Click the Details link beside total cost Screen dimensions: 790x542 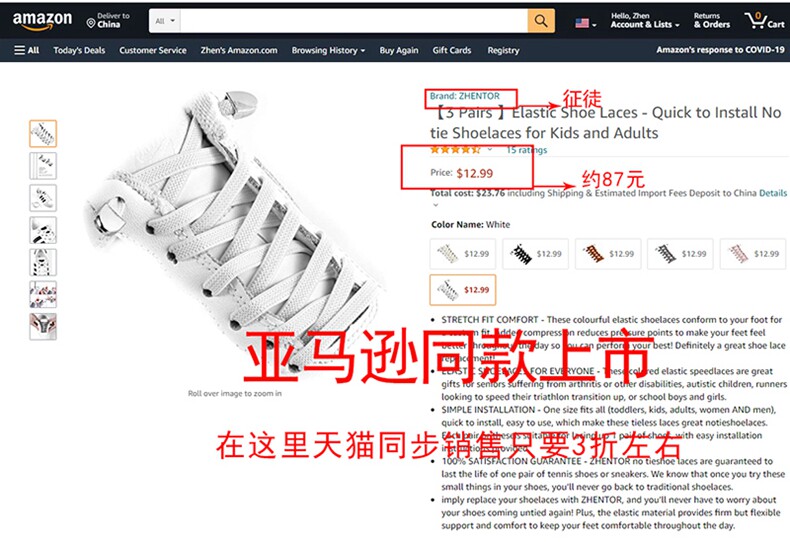pos(772,193)
